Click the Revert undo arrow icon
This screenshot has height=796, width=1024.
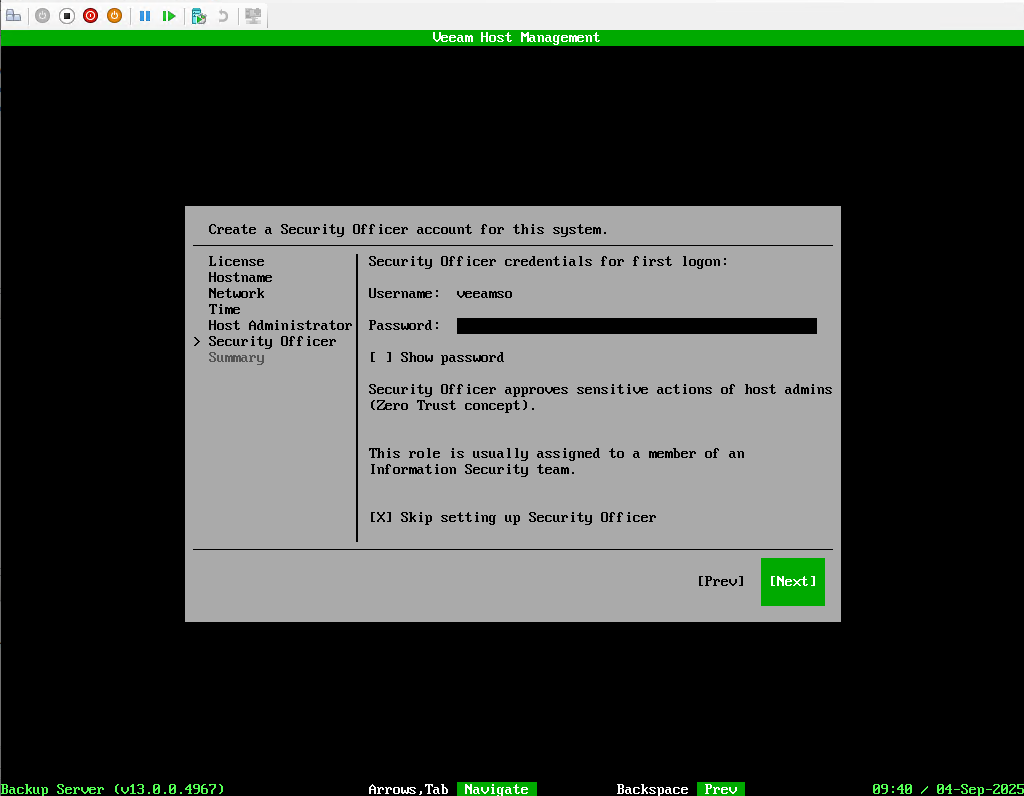223,16
